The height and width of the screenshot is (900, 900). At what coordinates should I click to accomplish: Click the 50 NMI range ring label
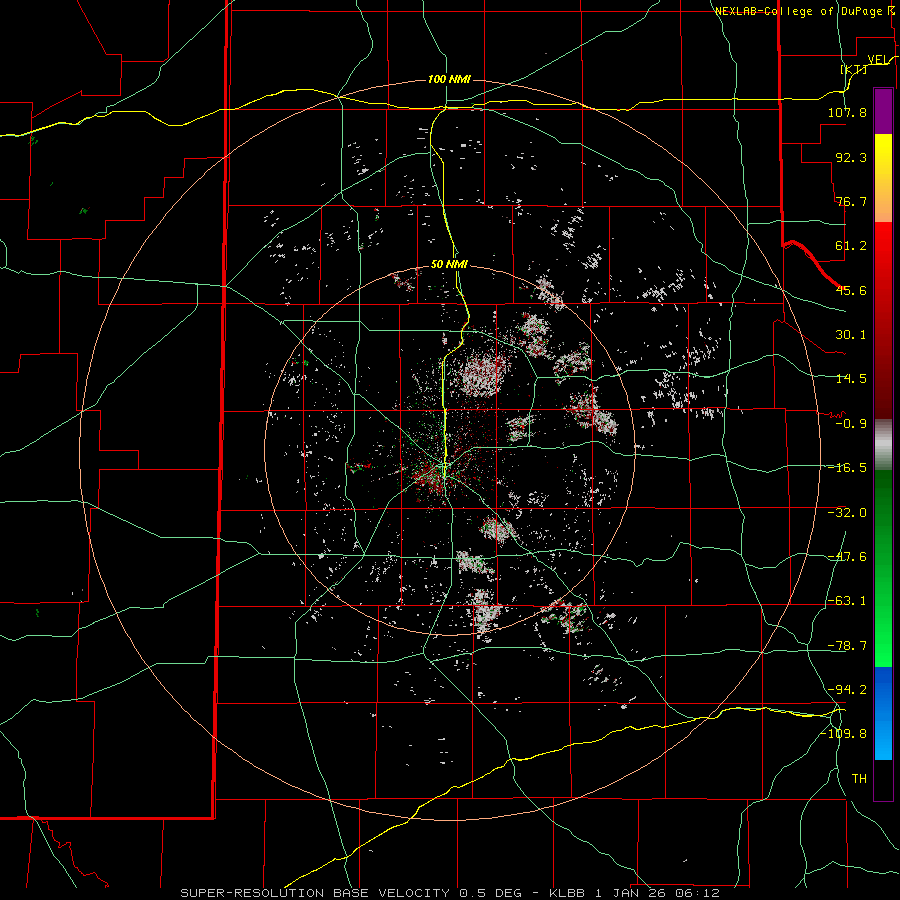(449, 265)
